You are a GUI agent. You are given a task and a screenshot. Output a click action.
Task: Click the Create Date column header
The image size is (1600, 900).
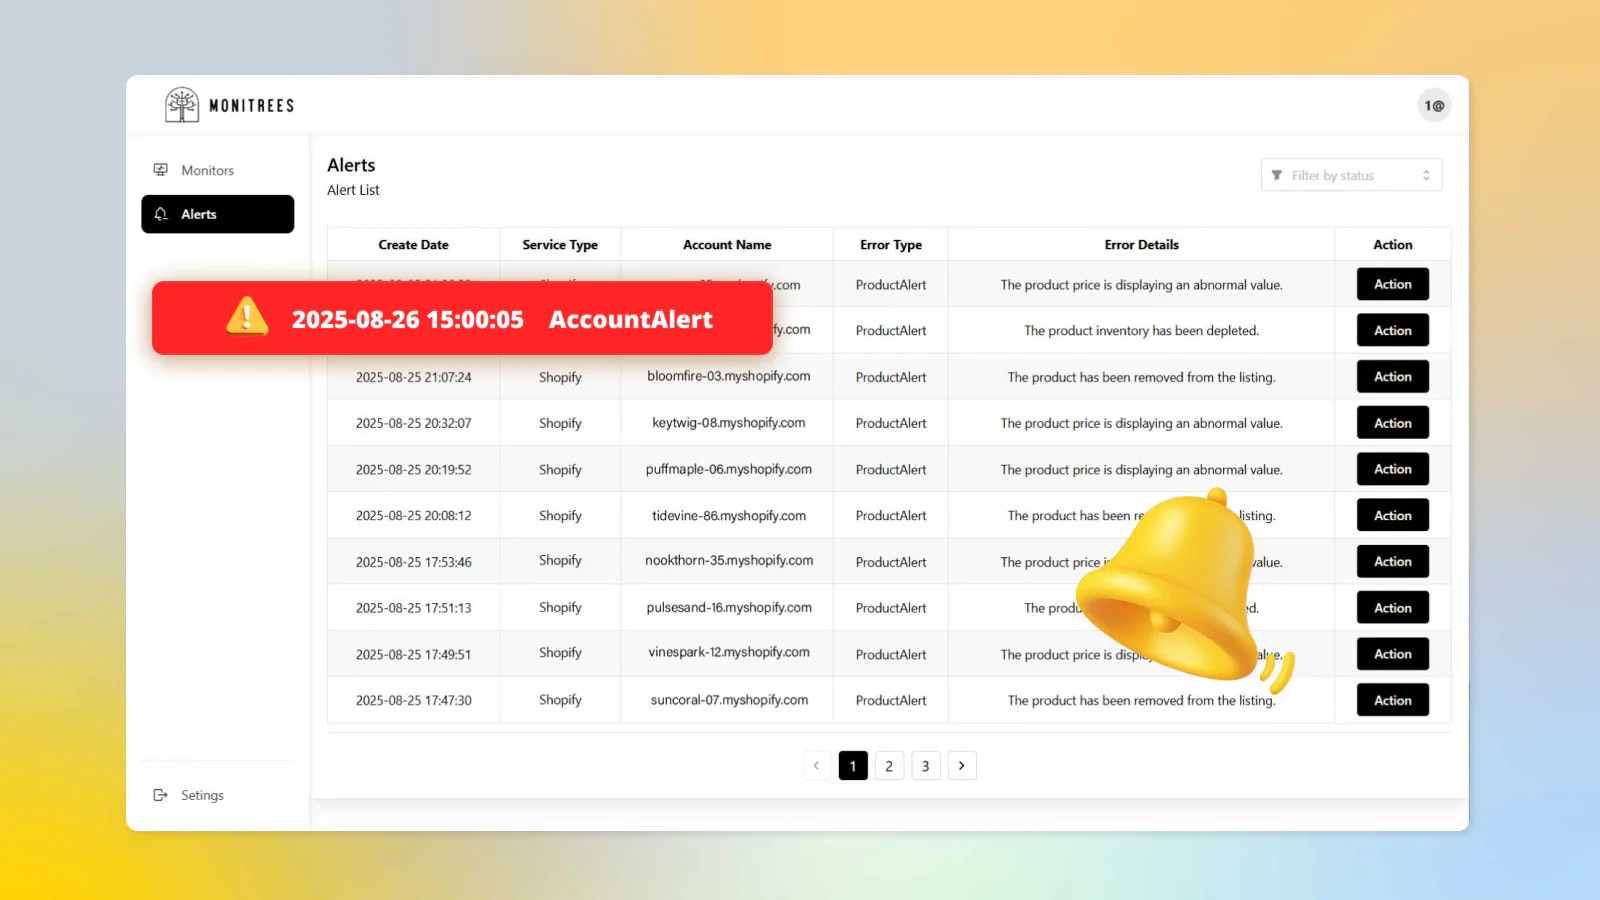(x=413, y=244)
